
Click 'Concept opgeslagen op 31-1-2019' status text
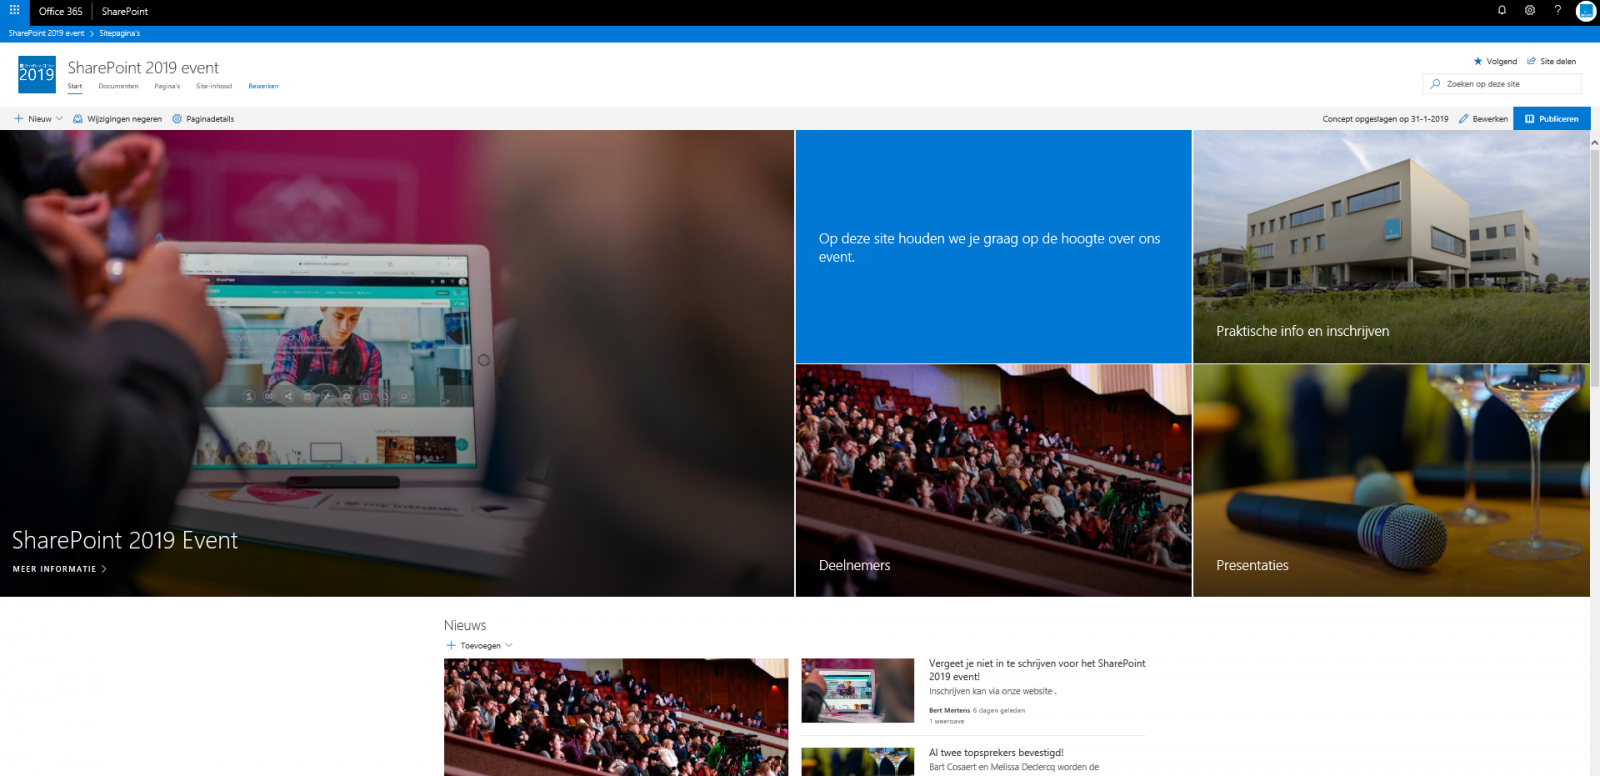(x=1385, y=119)
